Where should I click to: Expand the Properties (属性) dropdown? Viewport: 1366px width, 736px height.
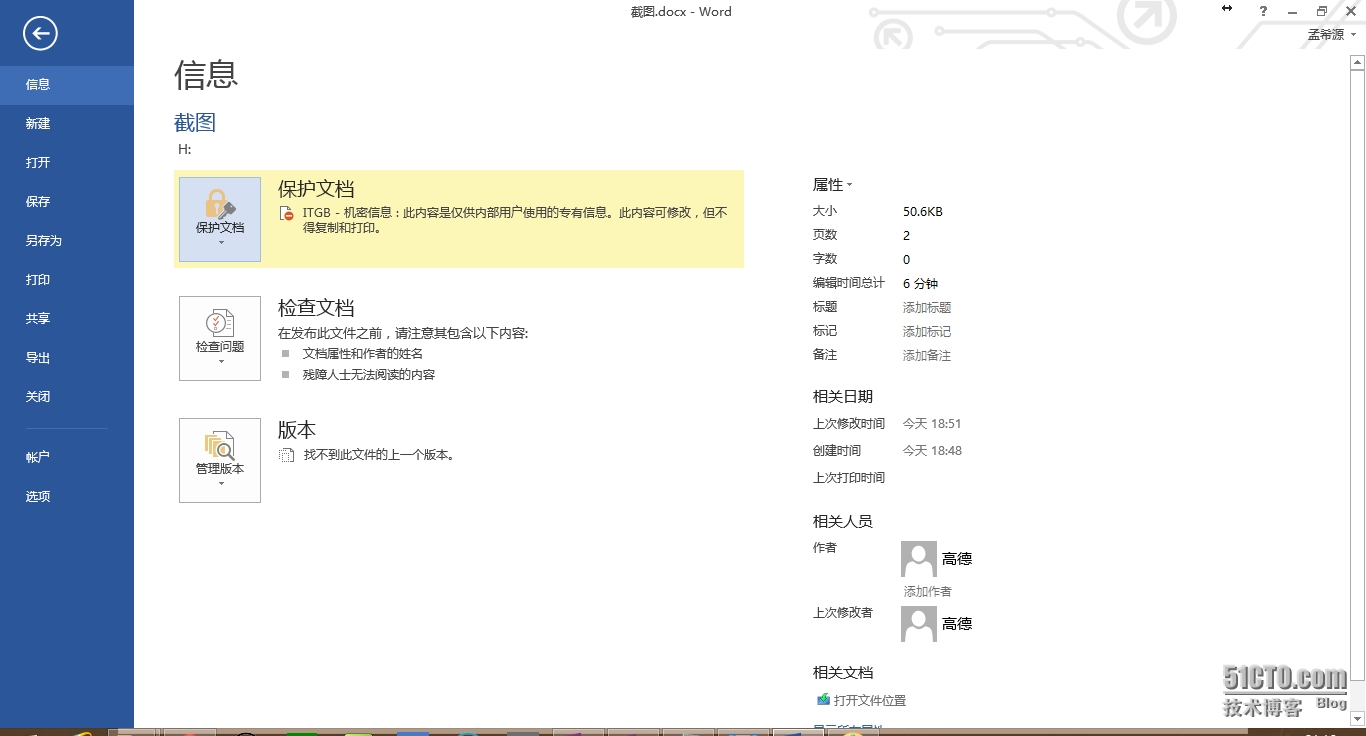tap(832, 185)
